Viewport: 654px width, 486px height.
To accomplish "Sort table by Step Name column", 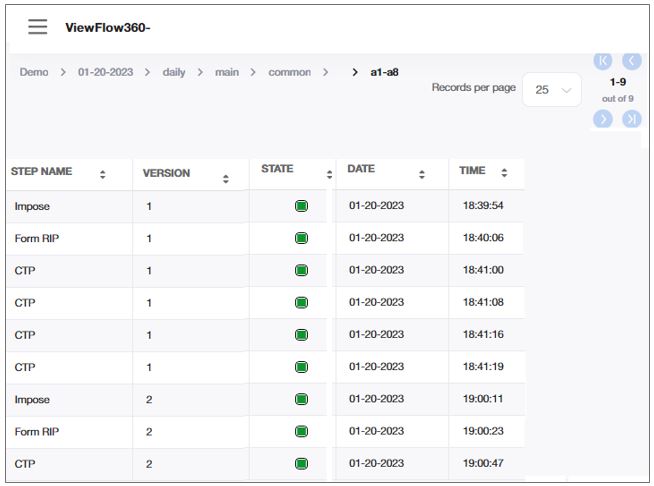I will (x=102, y=175).
